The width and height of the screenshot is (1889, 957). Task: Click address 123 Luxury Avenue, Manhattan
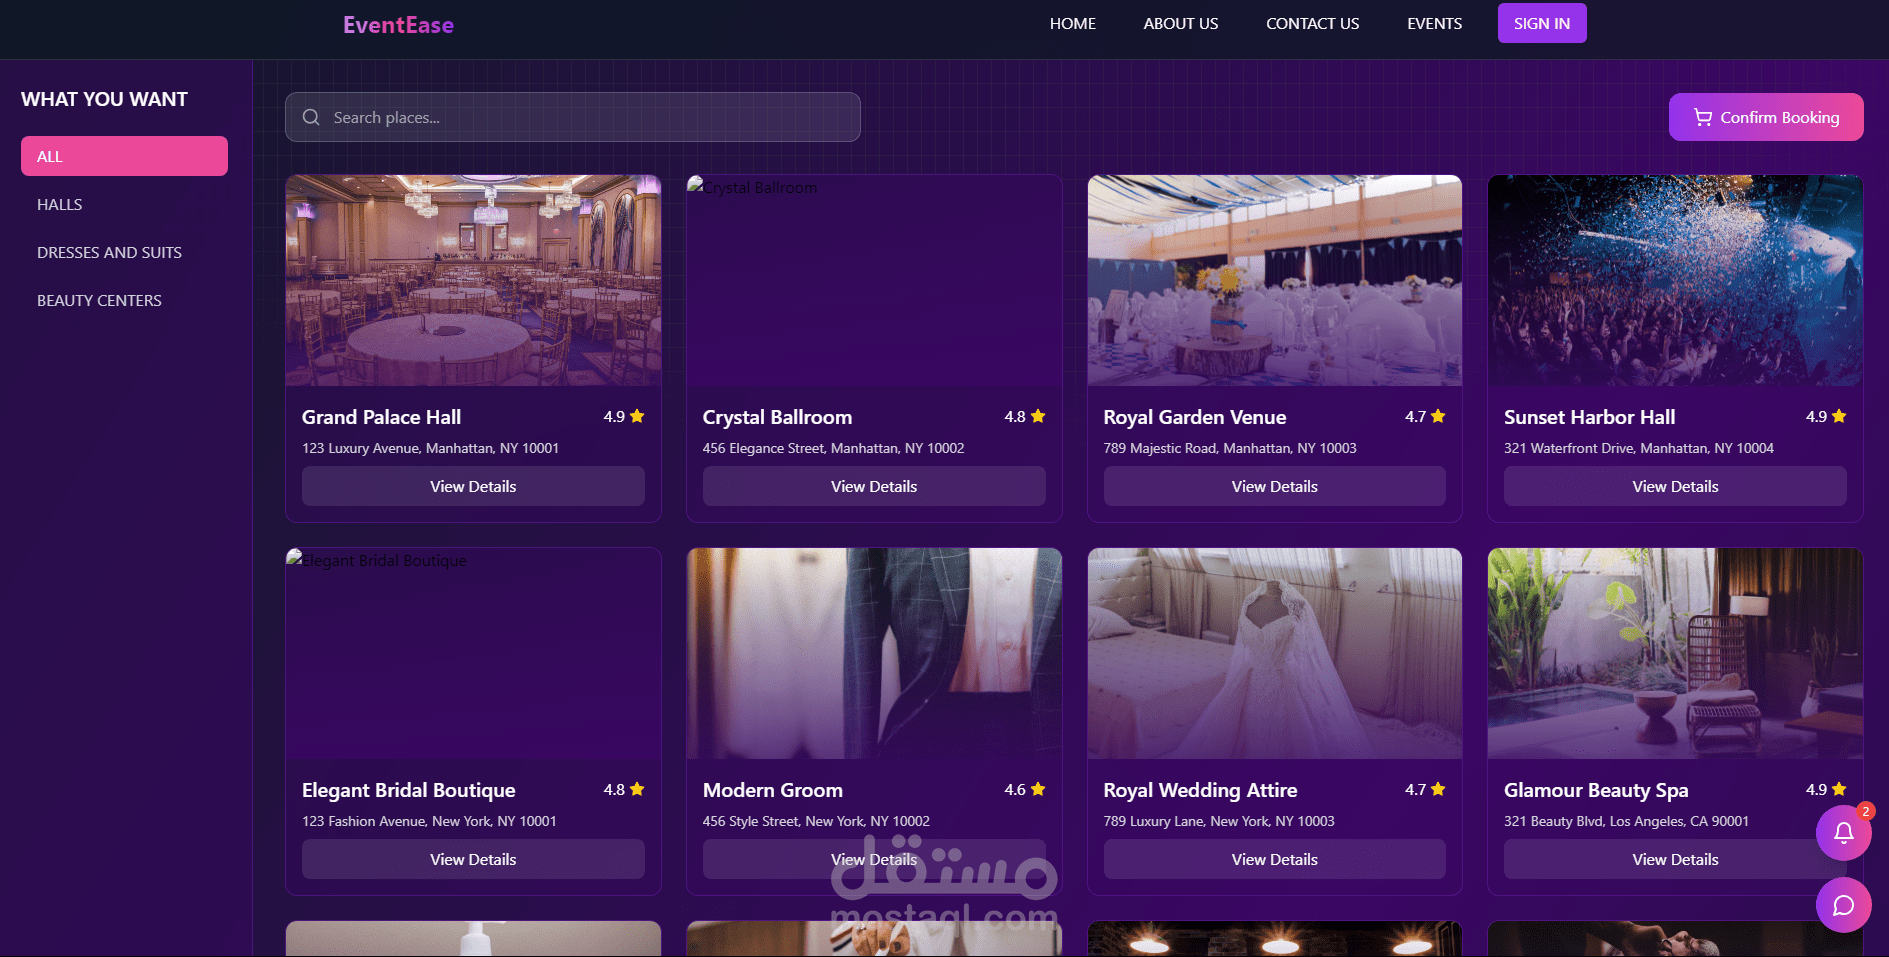pyautogui.click(x=430, y=448)
